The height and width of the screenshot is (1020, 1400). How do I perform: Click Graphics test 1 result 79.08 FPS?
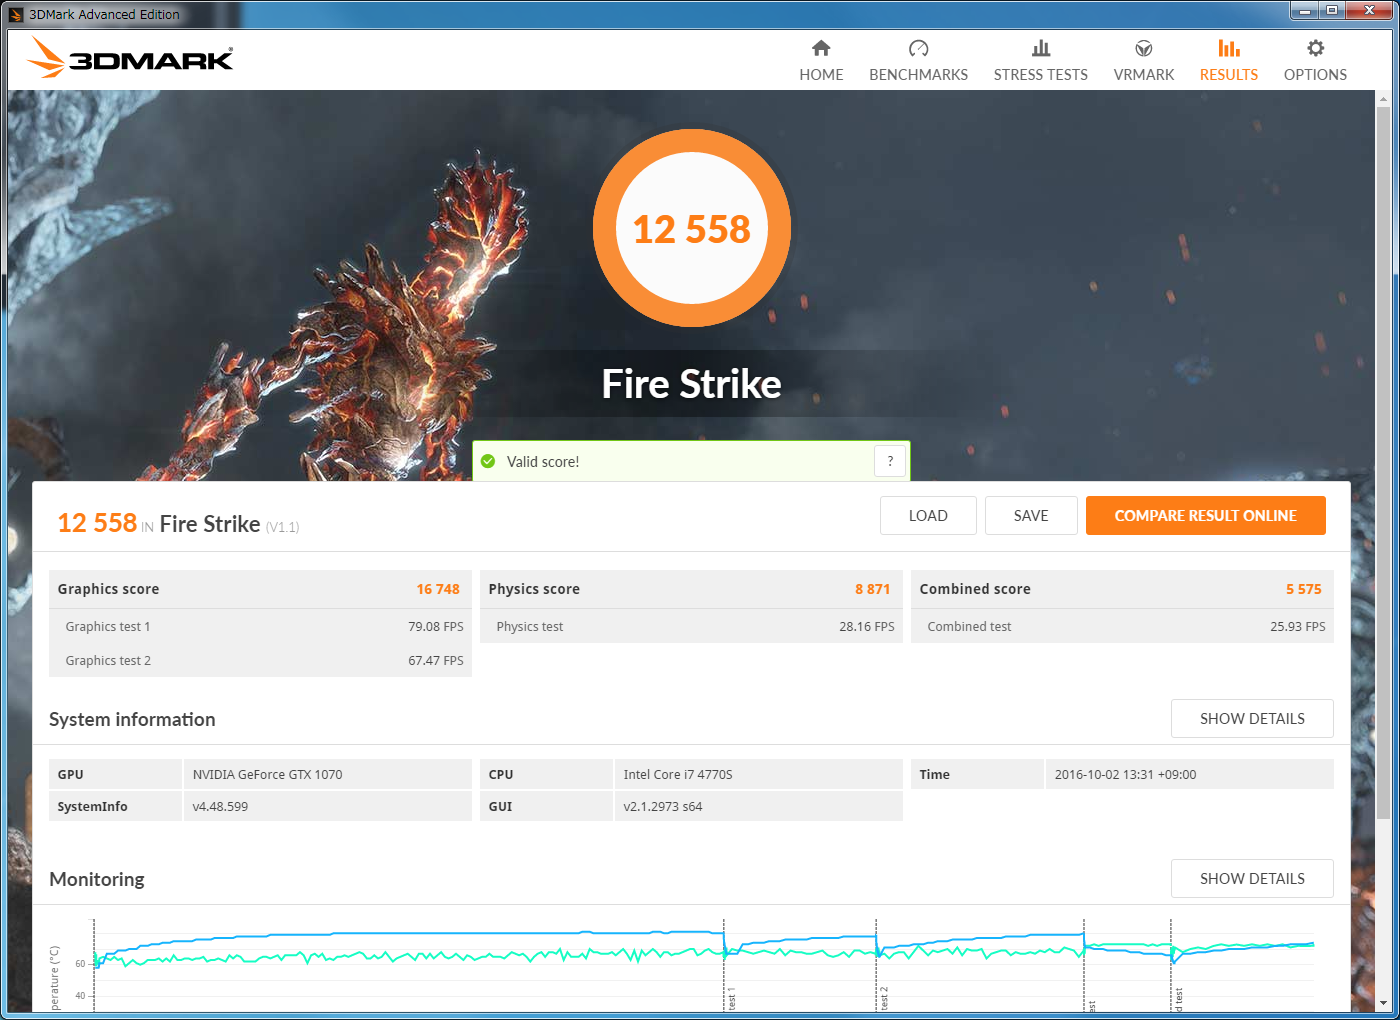point(436,627)
